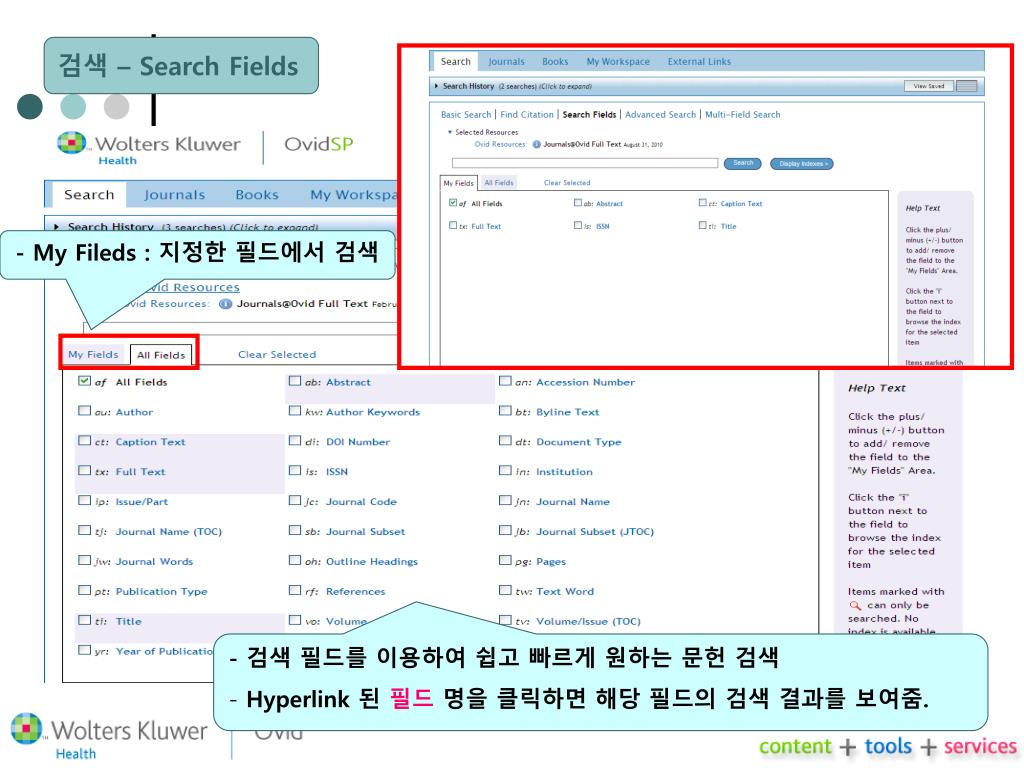The height and width of the screenshot is (768, 1024).
Task: Toggle af All Fields checkbox in inset screenshot
Action: pyautogui.click(x=453, y=203)
